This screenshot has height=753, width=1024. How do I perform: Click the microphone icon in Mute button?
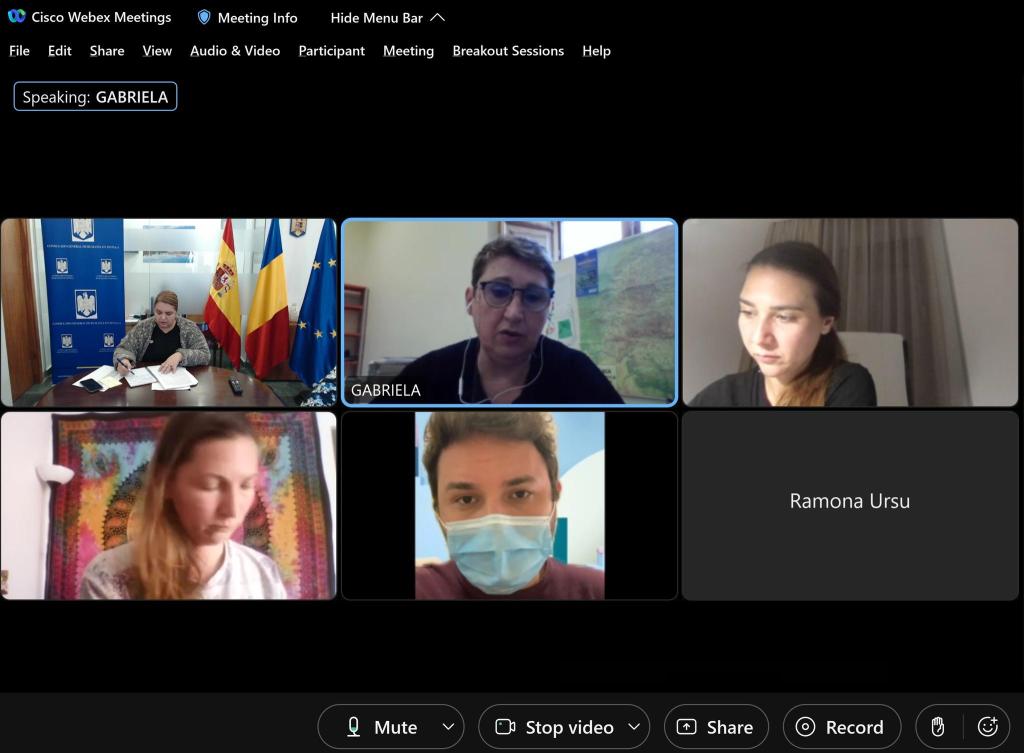353,727
